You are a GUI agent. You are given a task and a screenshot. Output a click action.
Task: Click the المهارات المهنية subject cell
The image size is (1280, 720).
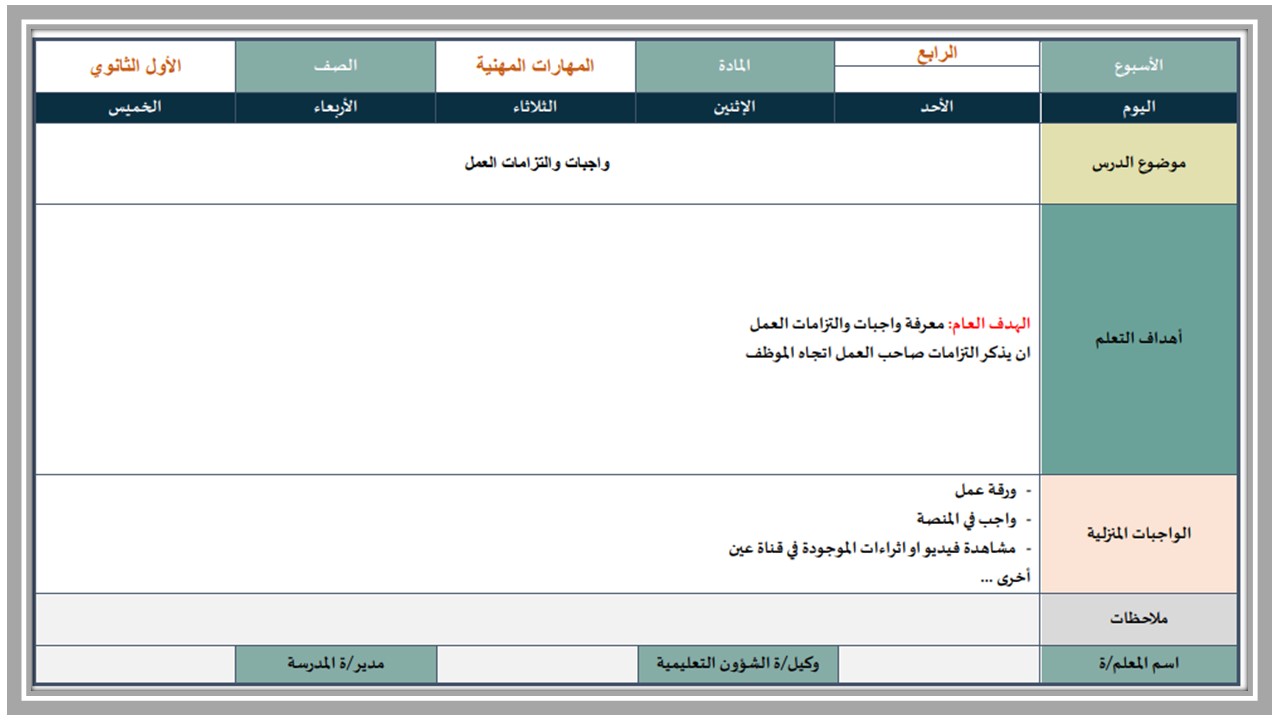[535, 66]
